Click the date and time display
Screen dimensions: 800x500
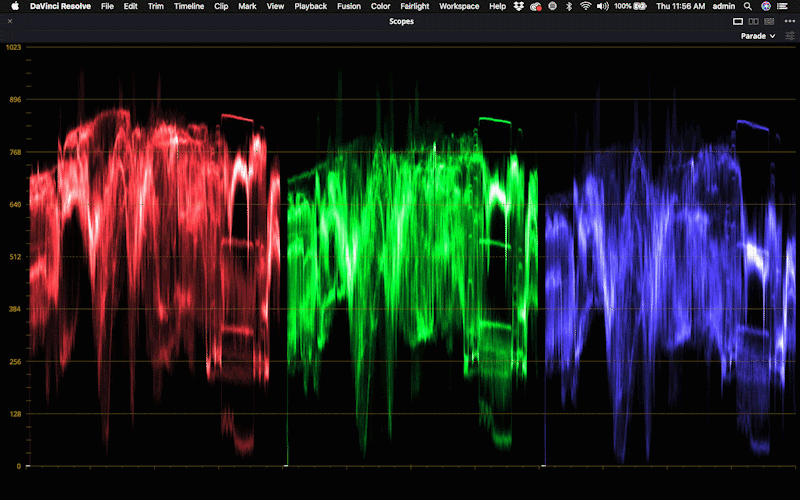681,6
